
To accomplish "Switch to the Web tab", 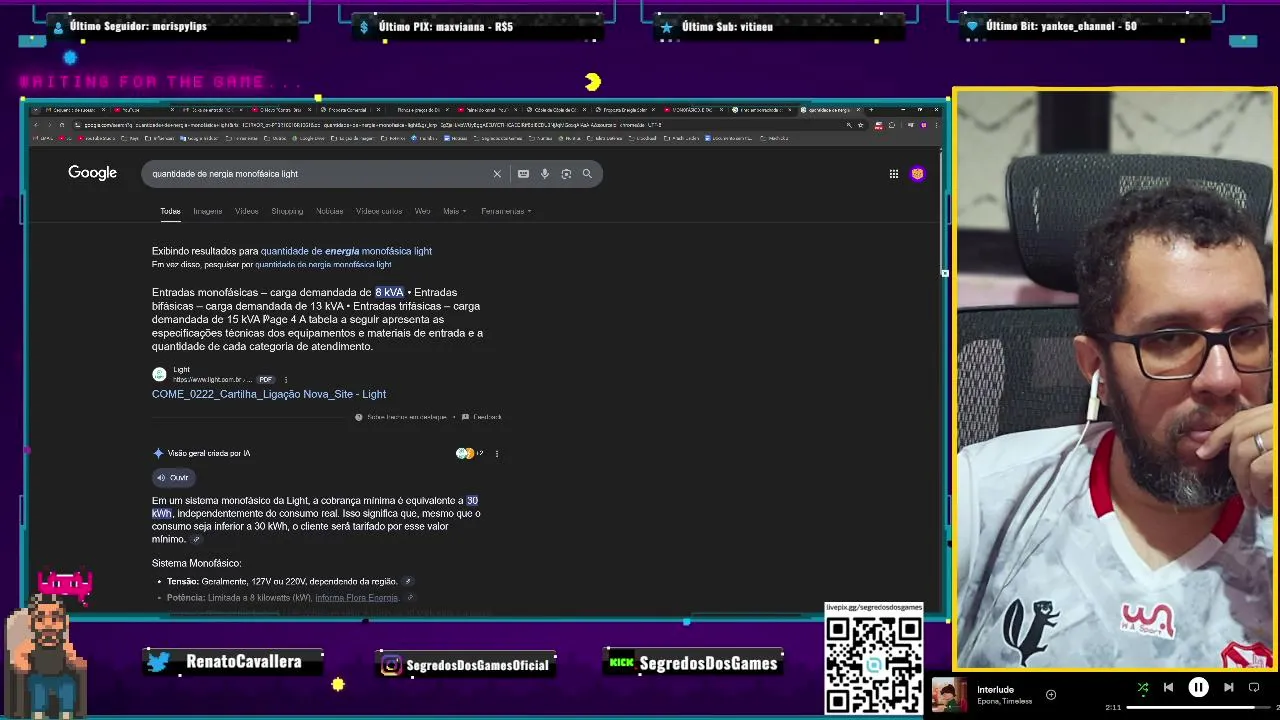I will (422, 211).
